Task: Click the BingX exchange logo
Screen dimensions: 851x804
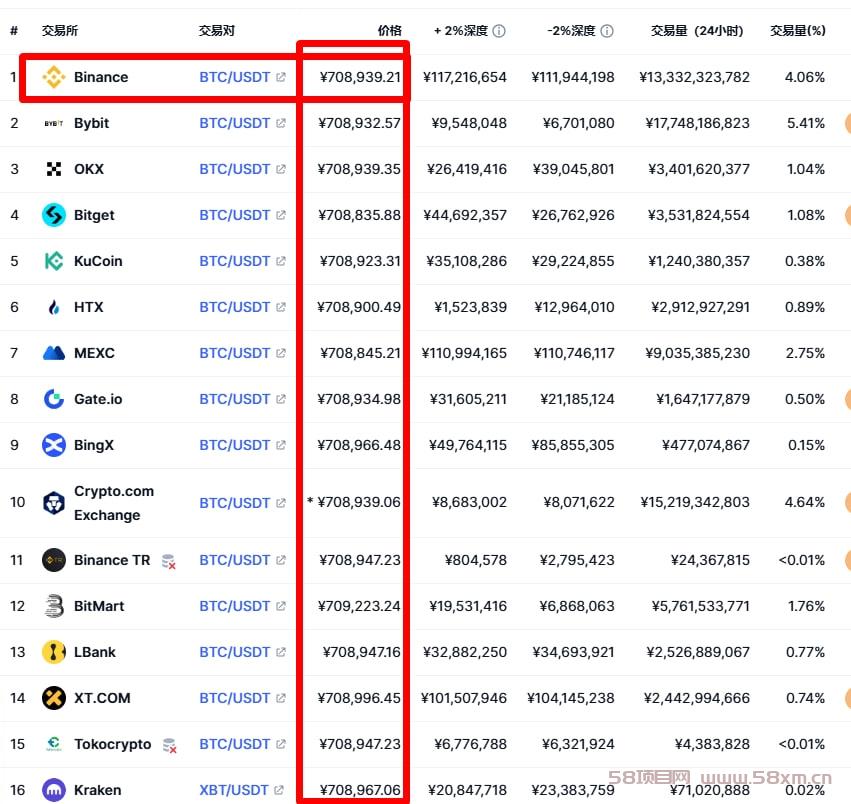Action: [x=54, y=445]
